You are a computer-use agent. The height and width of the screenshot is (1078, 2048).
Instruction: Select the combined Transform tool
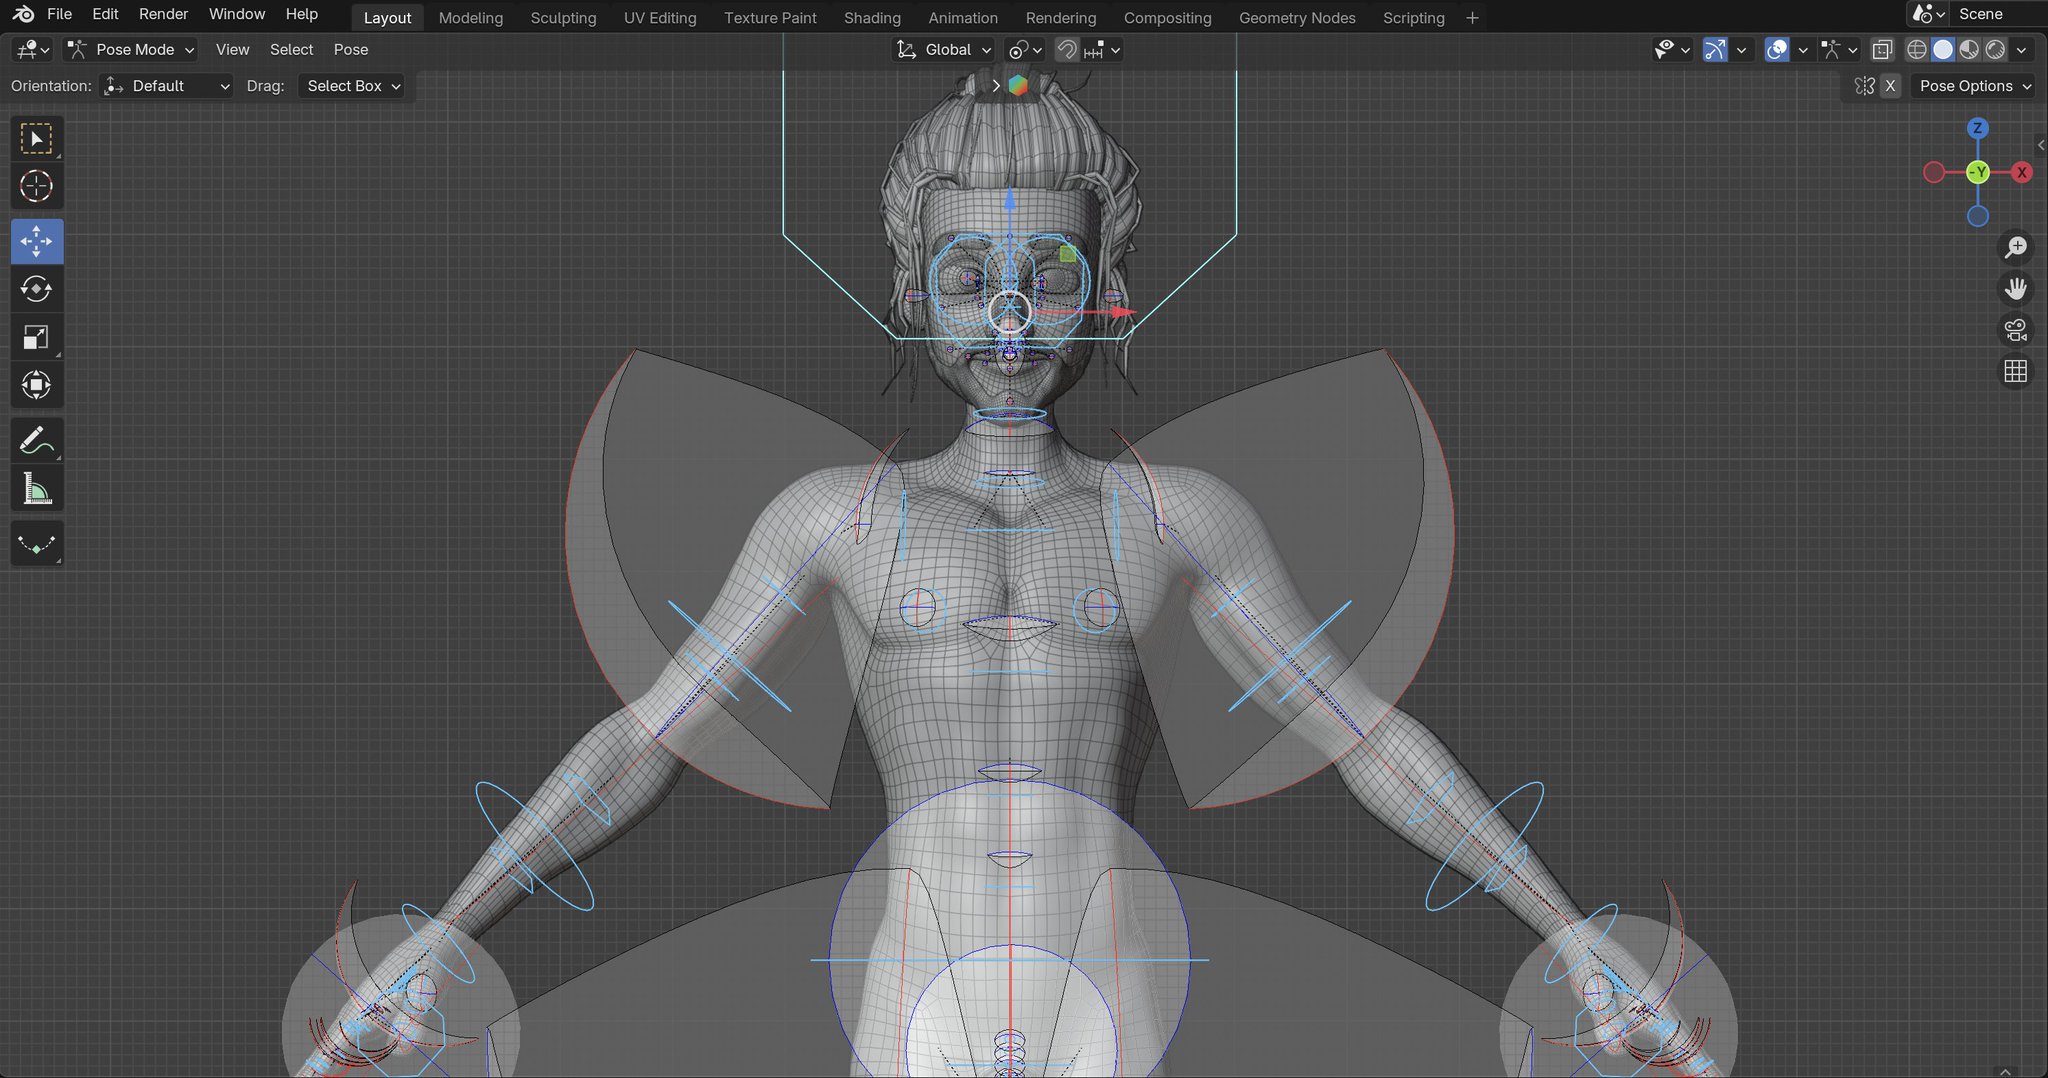pos(37,386)
